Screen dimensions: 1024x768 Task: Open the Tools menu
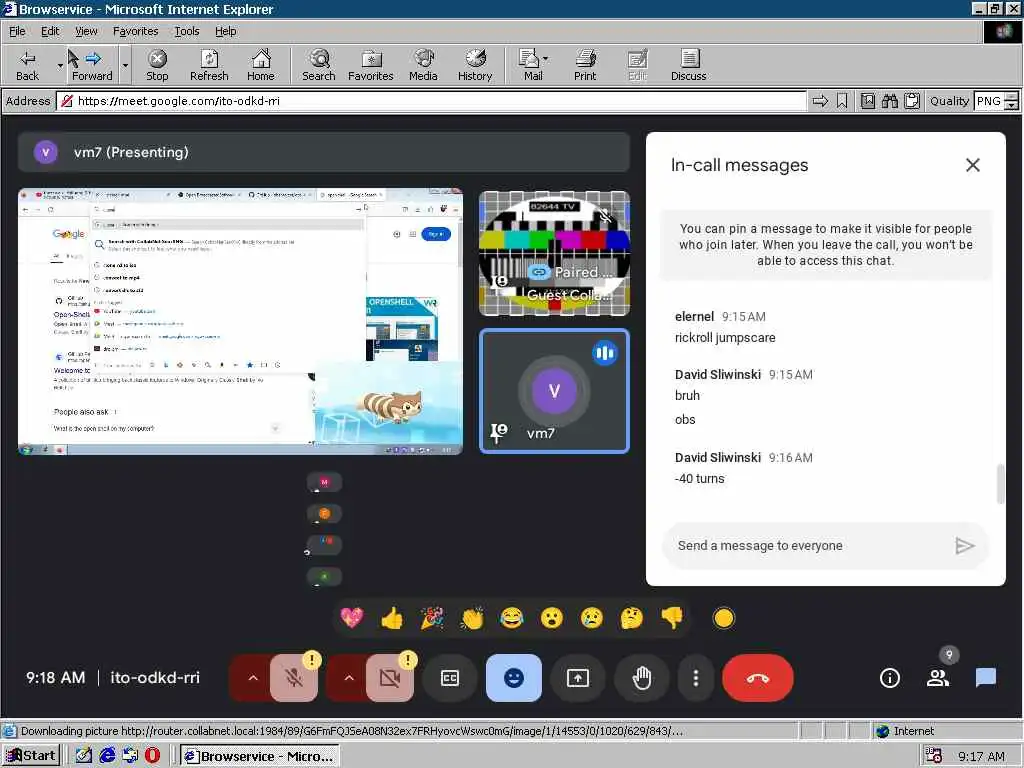(186, 31)
